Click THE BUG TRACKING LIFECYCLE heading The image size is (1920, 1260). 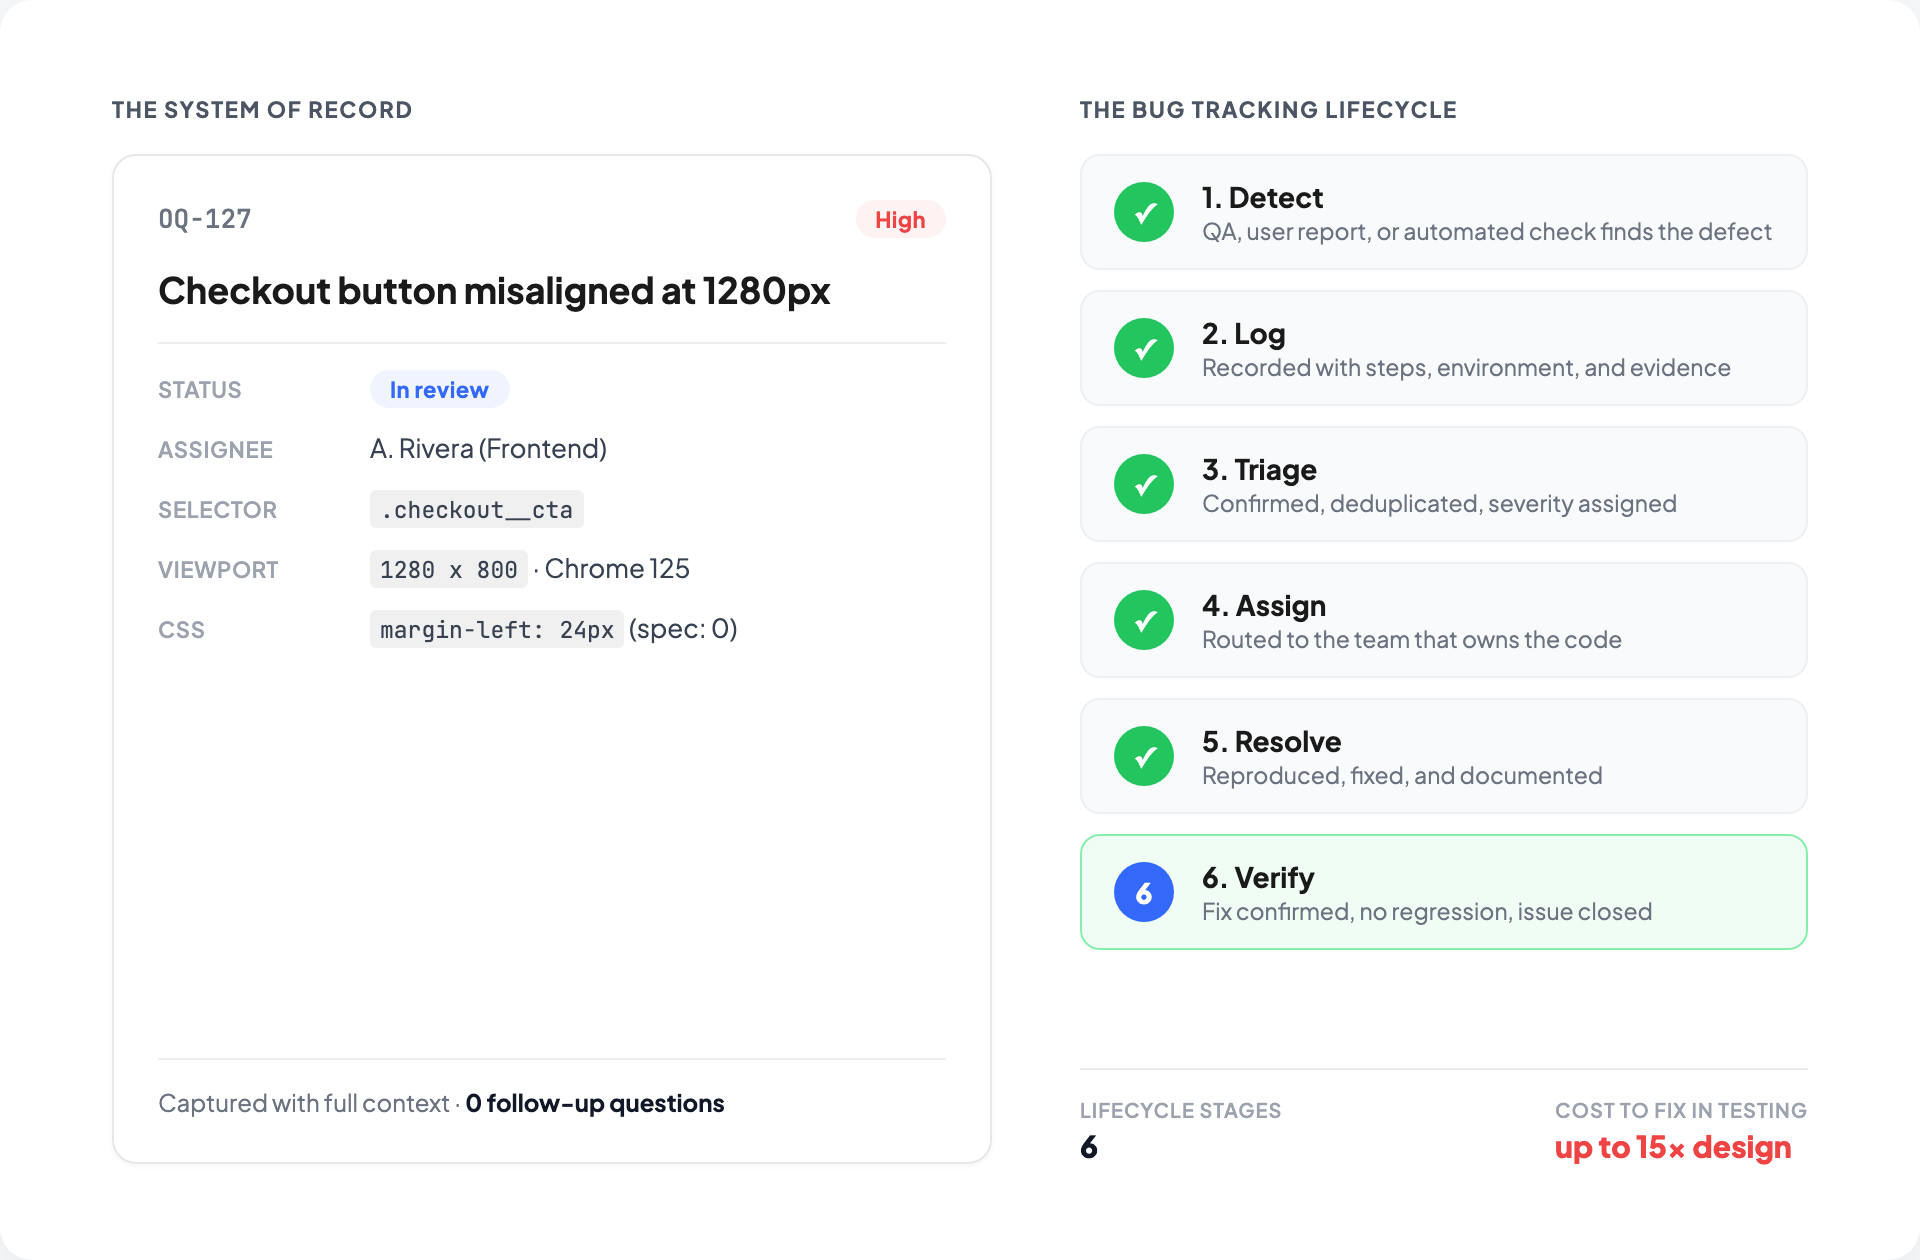pos(1268,110)
